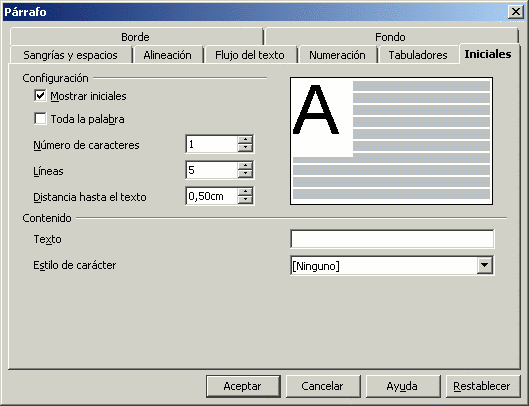Image resolution: width=529 pixels, height=406 pixels.
Task: Show the Fondo tab
Action: (391, 36)
